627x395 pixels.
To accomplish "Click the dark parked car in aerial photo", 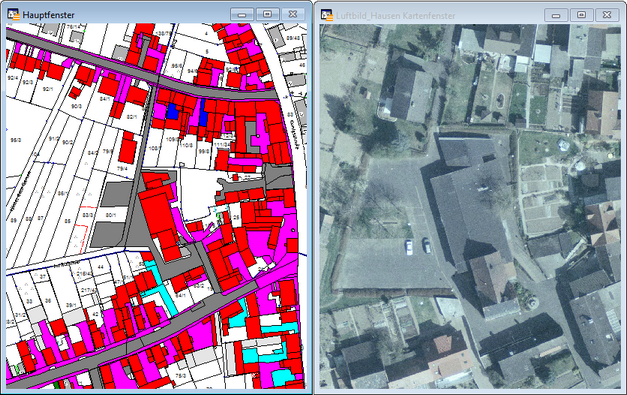I will coord(427,245).
